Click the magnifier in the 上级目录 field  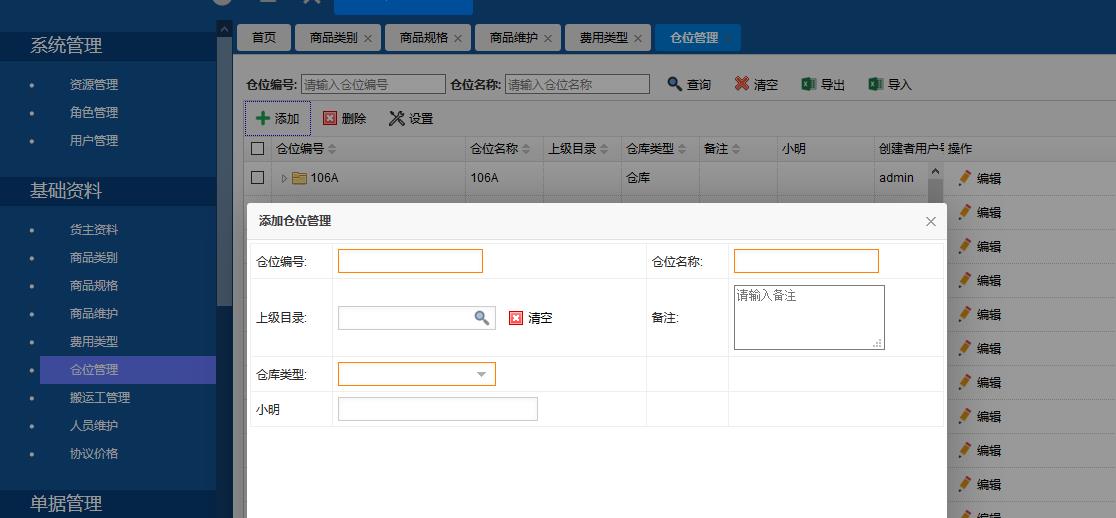point(481,318)
